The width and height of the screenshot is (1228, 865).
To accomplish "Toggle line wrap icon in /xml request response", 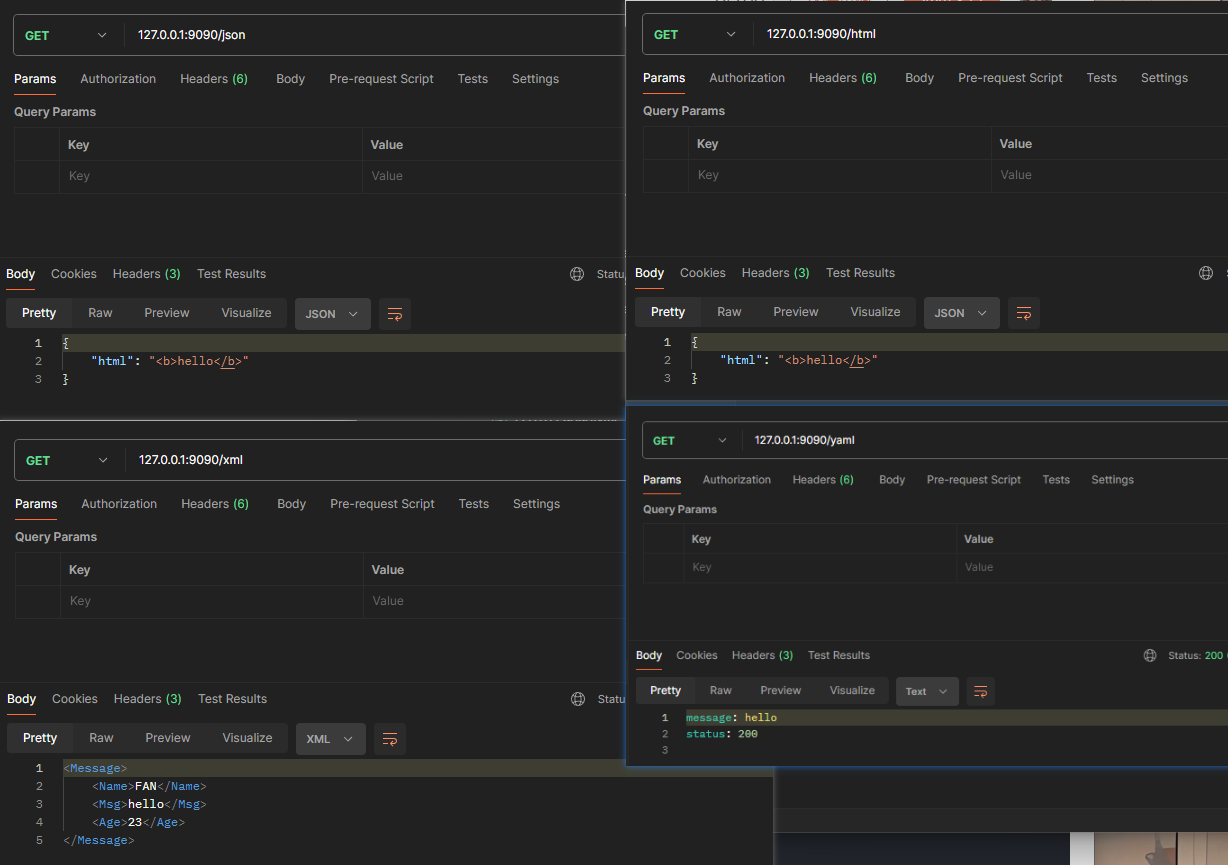I will (390, 739).
